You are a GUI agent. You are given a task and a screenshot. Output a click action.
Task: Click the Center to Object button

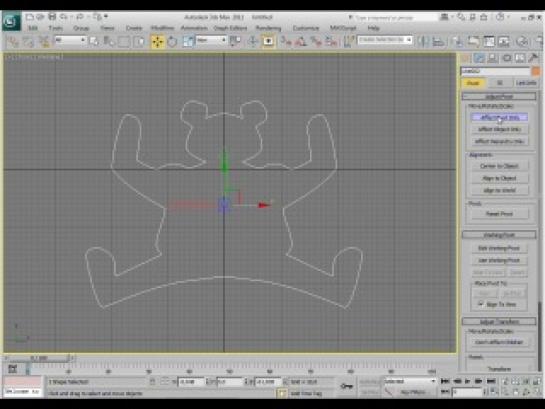tap(499, 166)
